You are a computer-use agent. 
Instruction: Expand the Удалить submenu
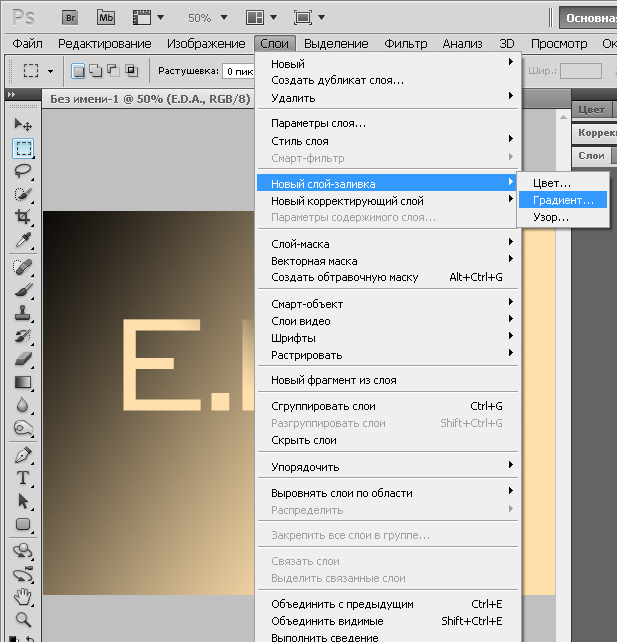coord(387,98)
